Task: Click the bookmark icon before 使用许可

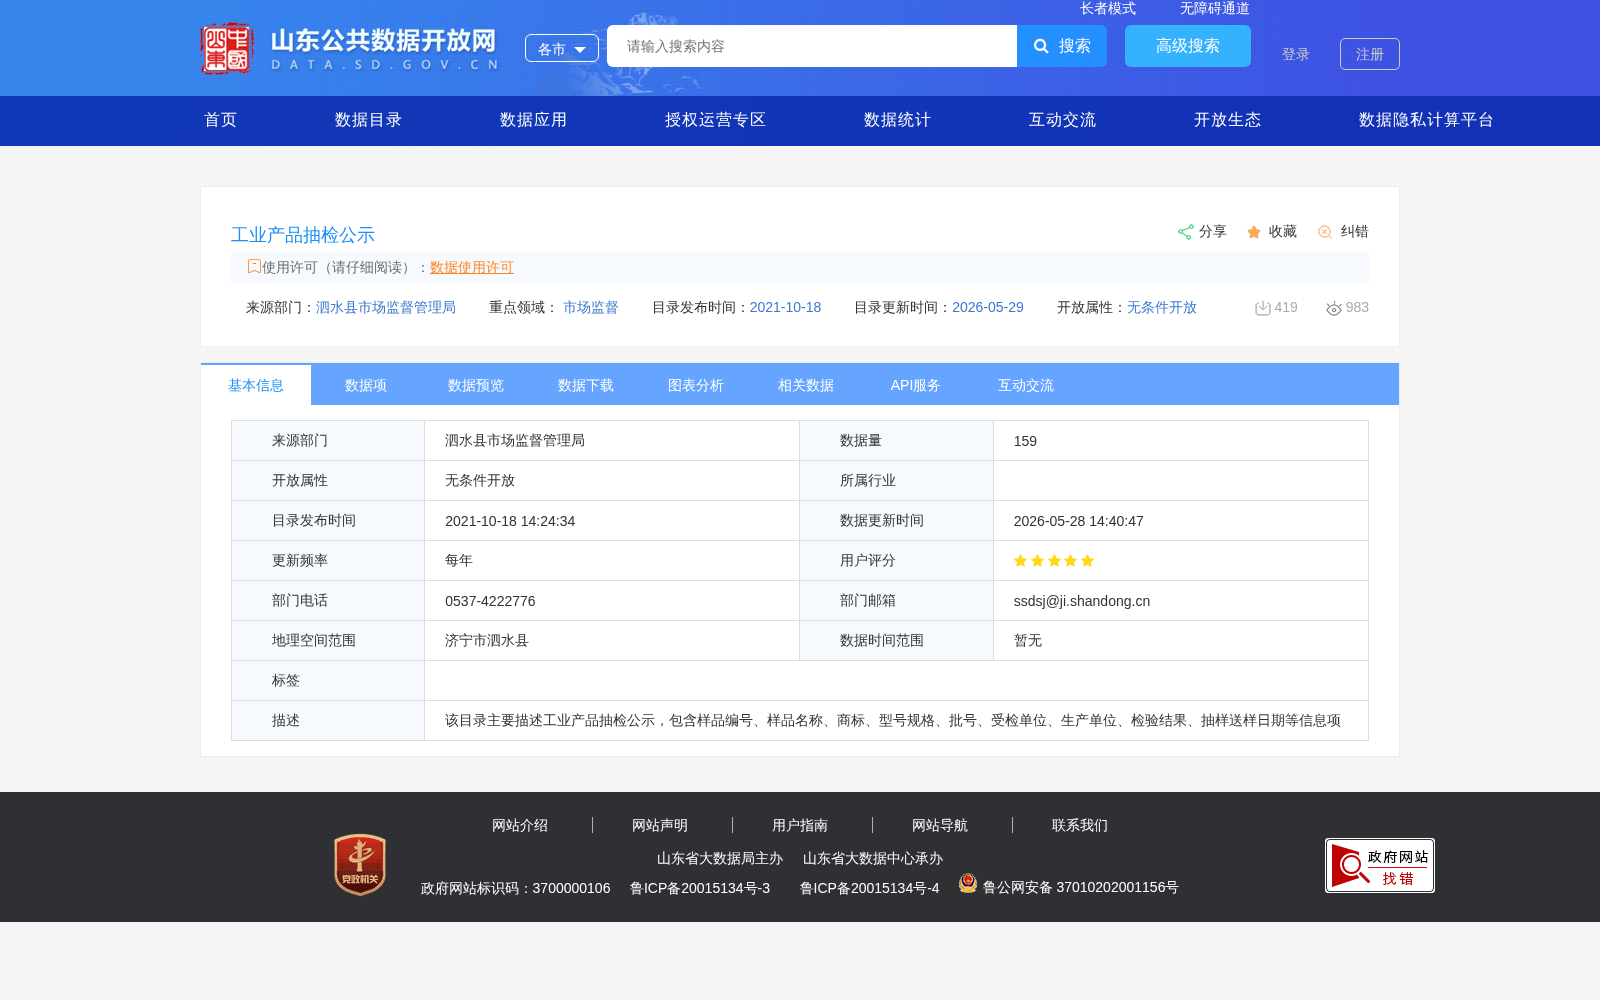Action: coord(254,266)
